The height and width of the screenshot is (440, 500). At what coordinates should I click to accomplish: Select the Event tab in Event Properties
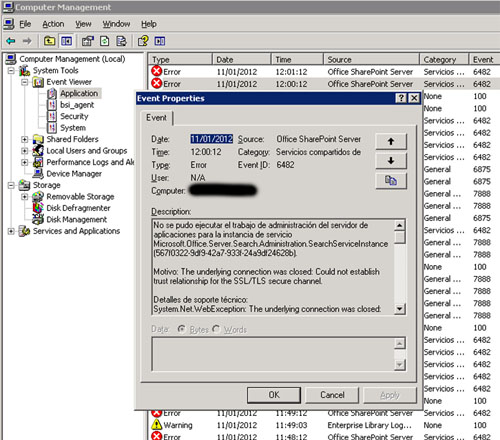coord(156,118)
